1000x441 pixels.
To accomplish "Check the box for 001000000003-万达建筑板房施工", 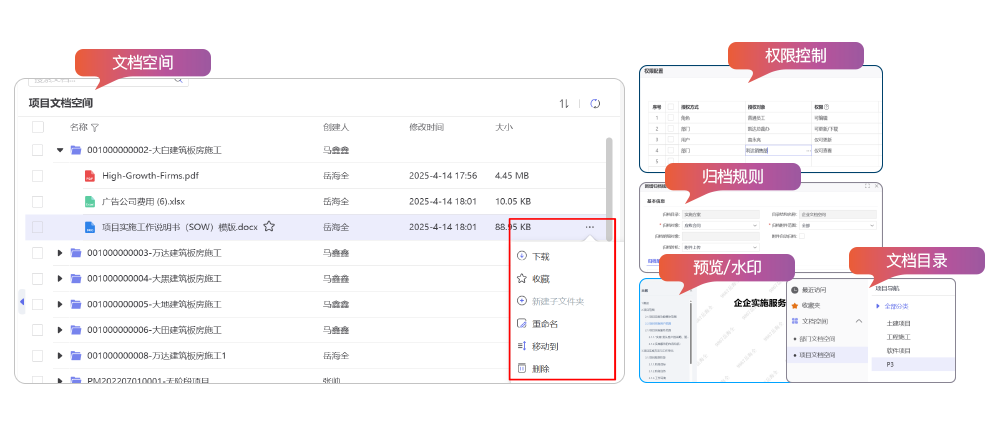I will pos(38,253).
